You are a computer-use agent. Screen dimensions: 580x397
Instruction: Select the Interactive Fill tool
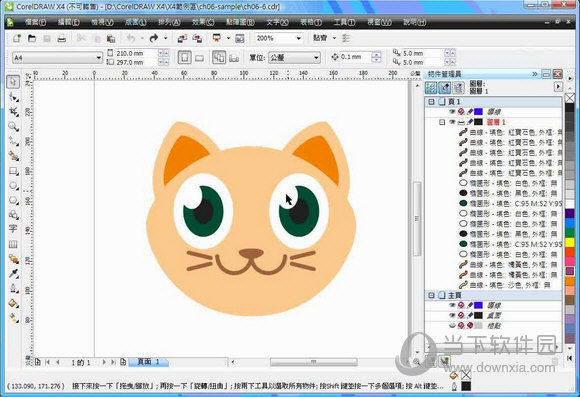(x=13, y=318)
